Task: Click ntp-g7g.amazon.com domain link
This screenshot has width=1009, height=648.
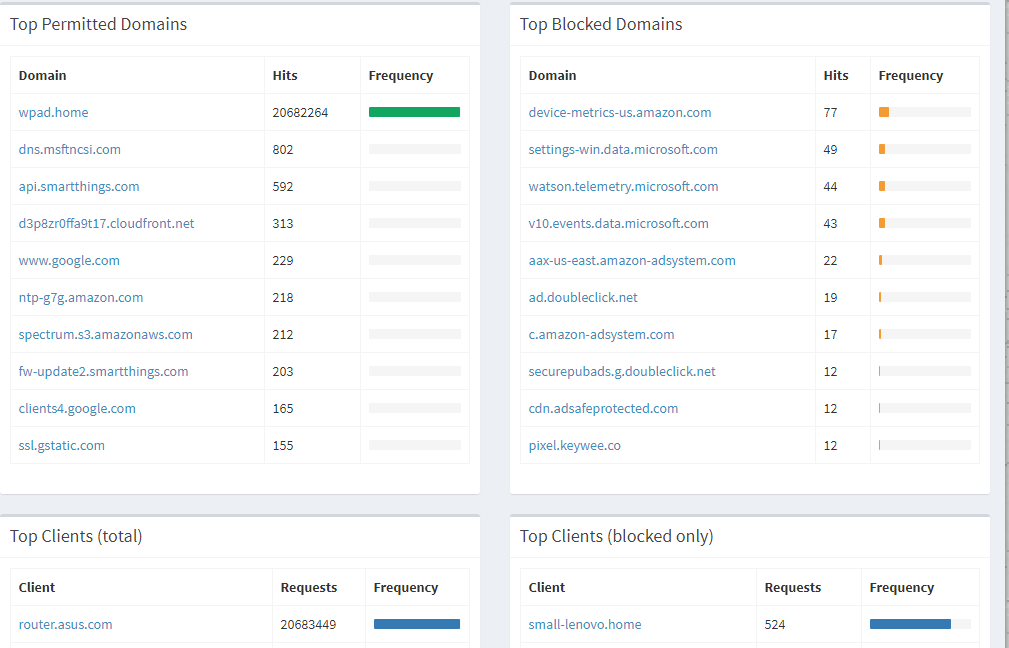Action: pos(80,297)
